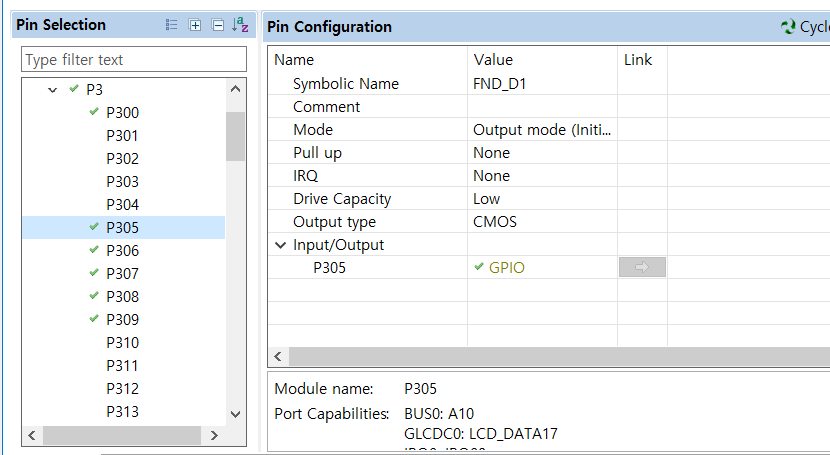This screenshot has height=455, width=830.
Task: Open the P305 GPIO value cell
Action: (542, 267)
